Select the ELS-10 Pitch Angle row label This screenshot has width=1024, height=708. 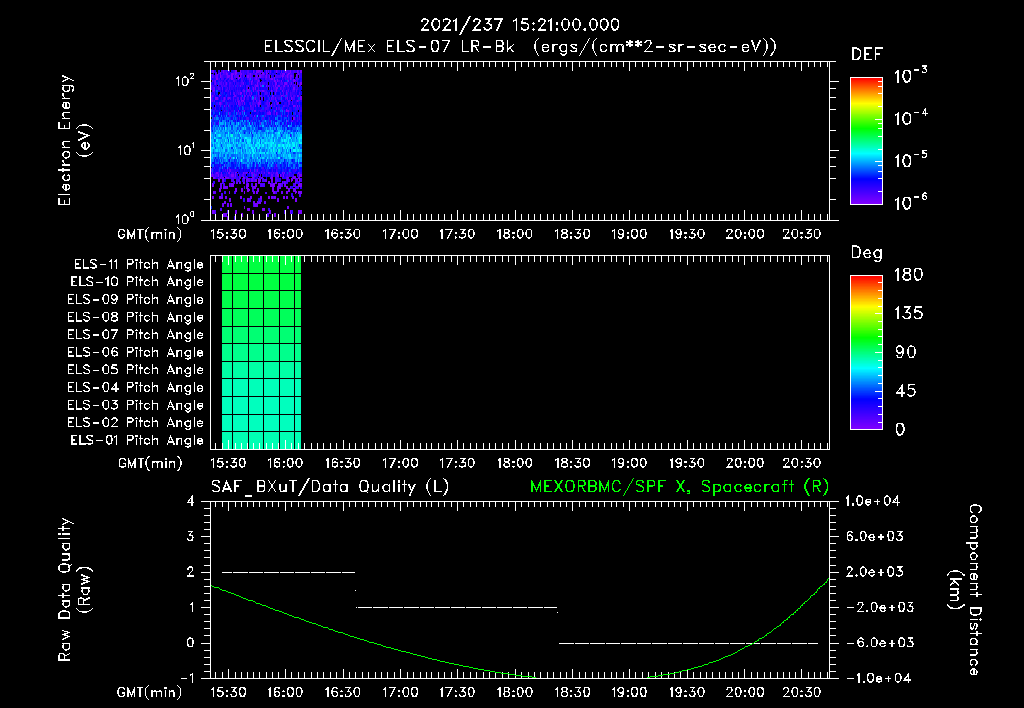coord(137,282)
